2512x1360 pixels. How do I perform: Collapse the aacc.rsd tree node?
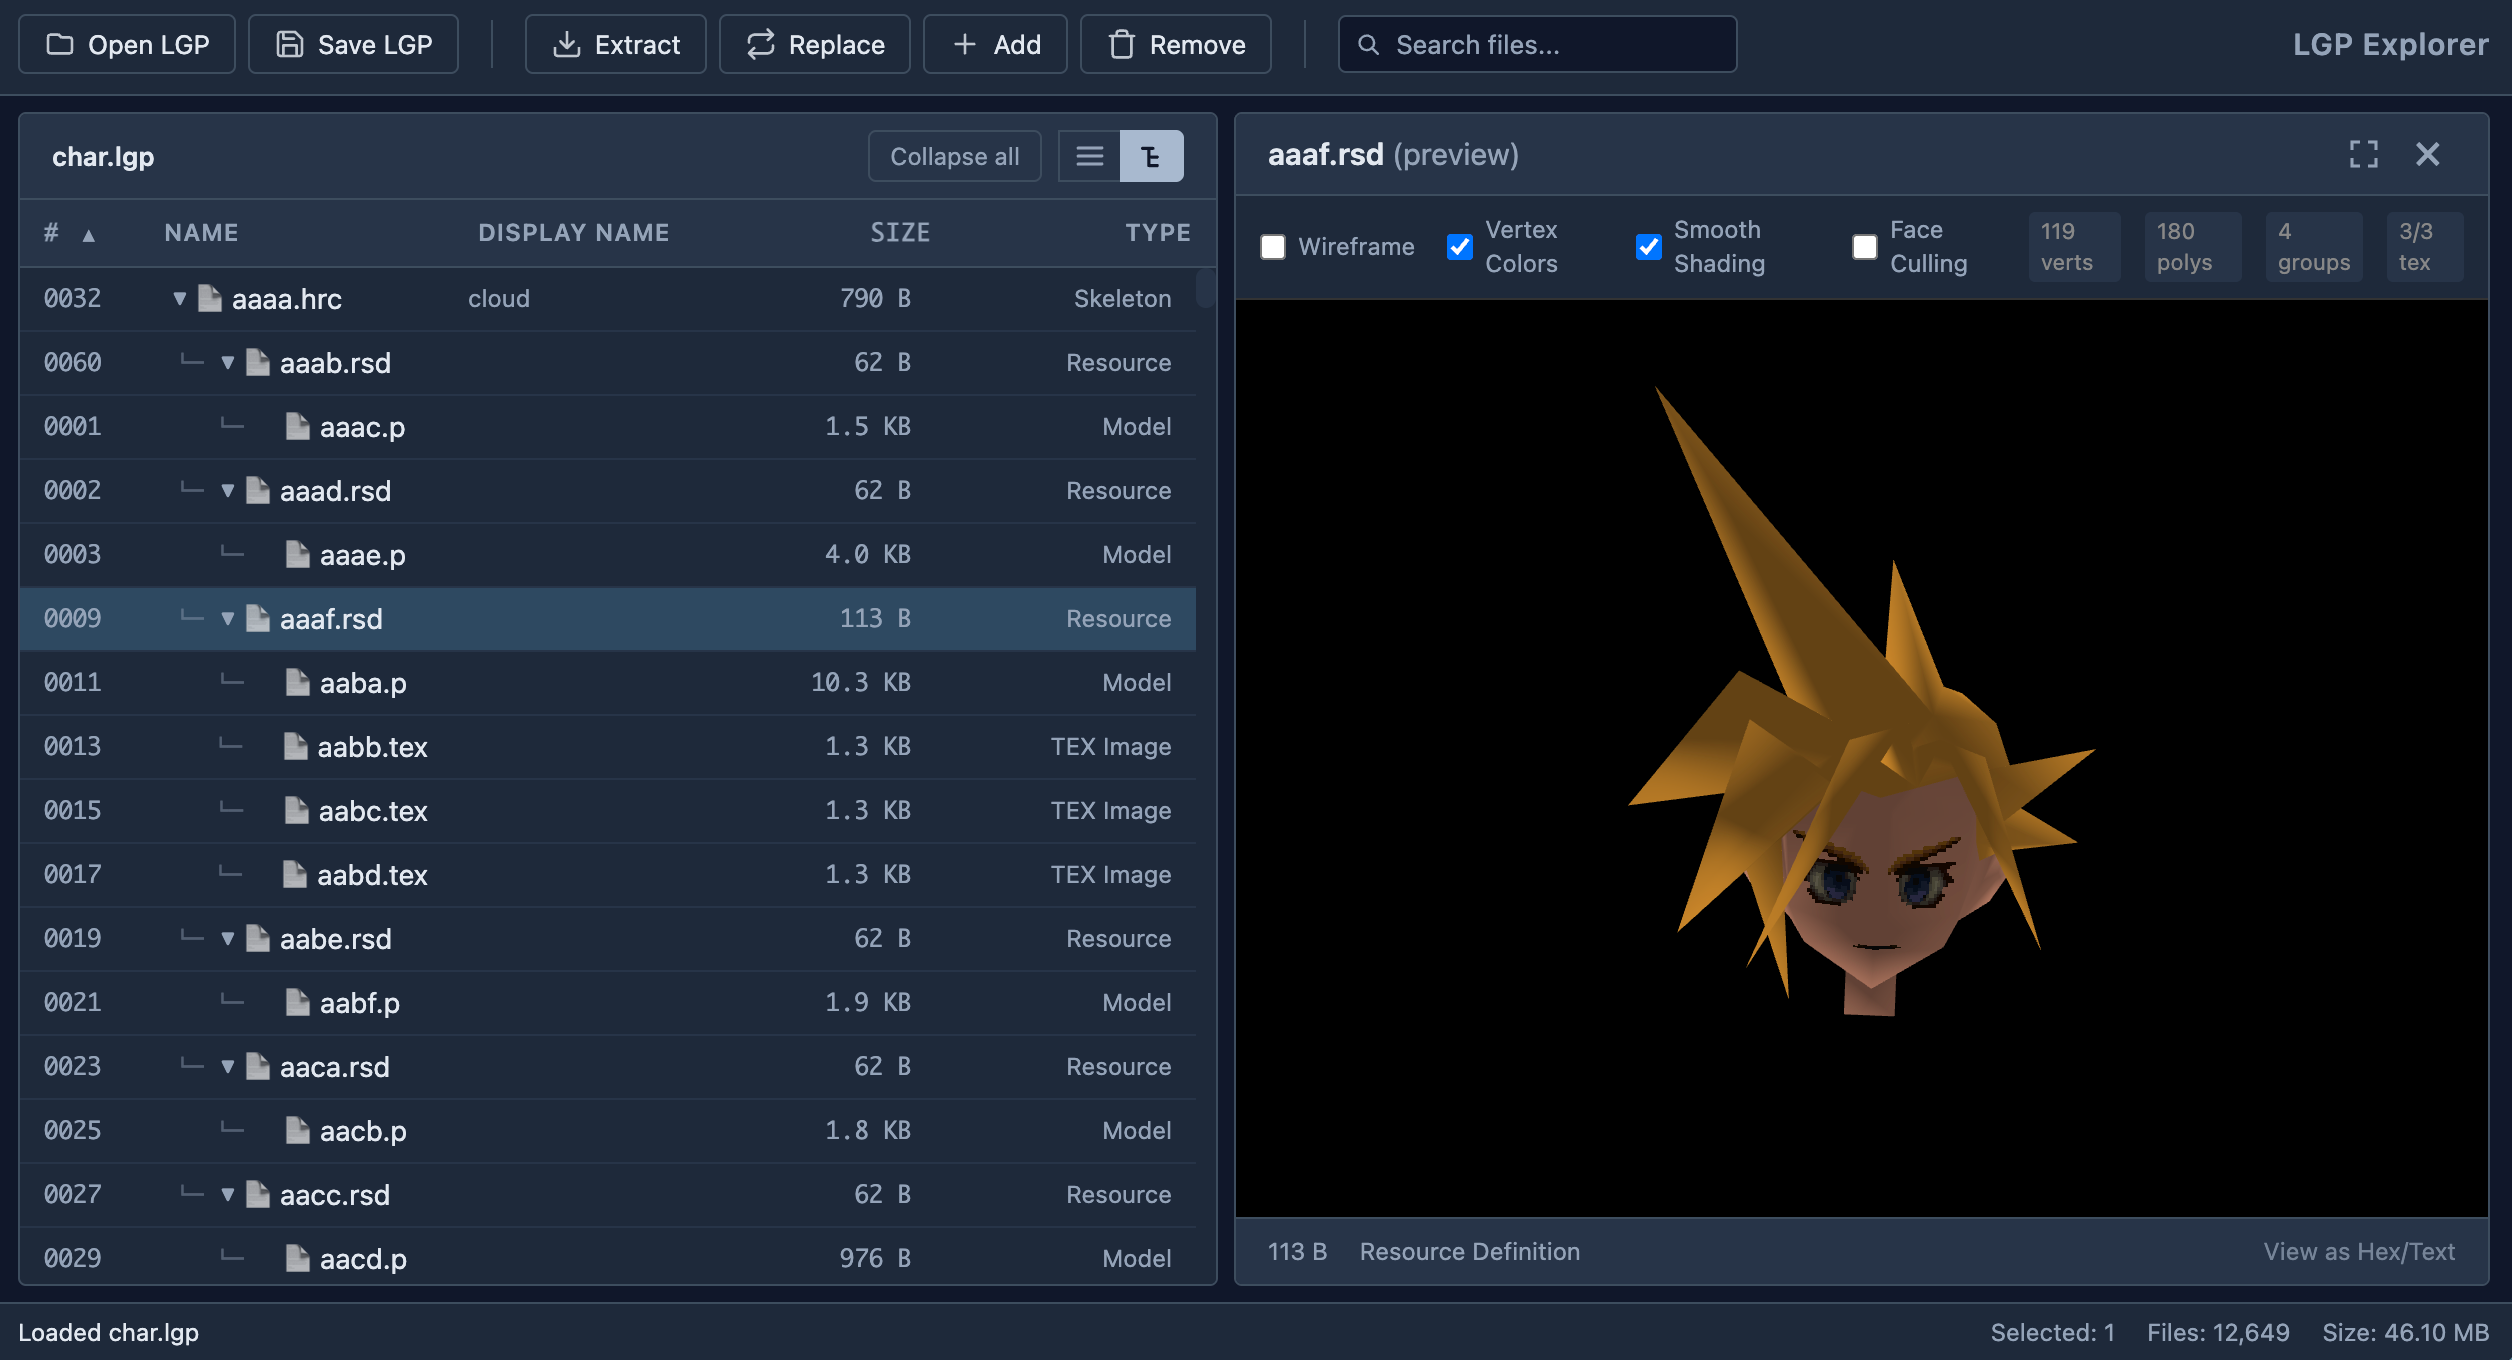[228, 1194]
